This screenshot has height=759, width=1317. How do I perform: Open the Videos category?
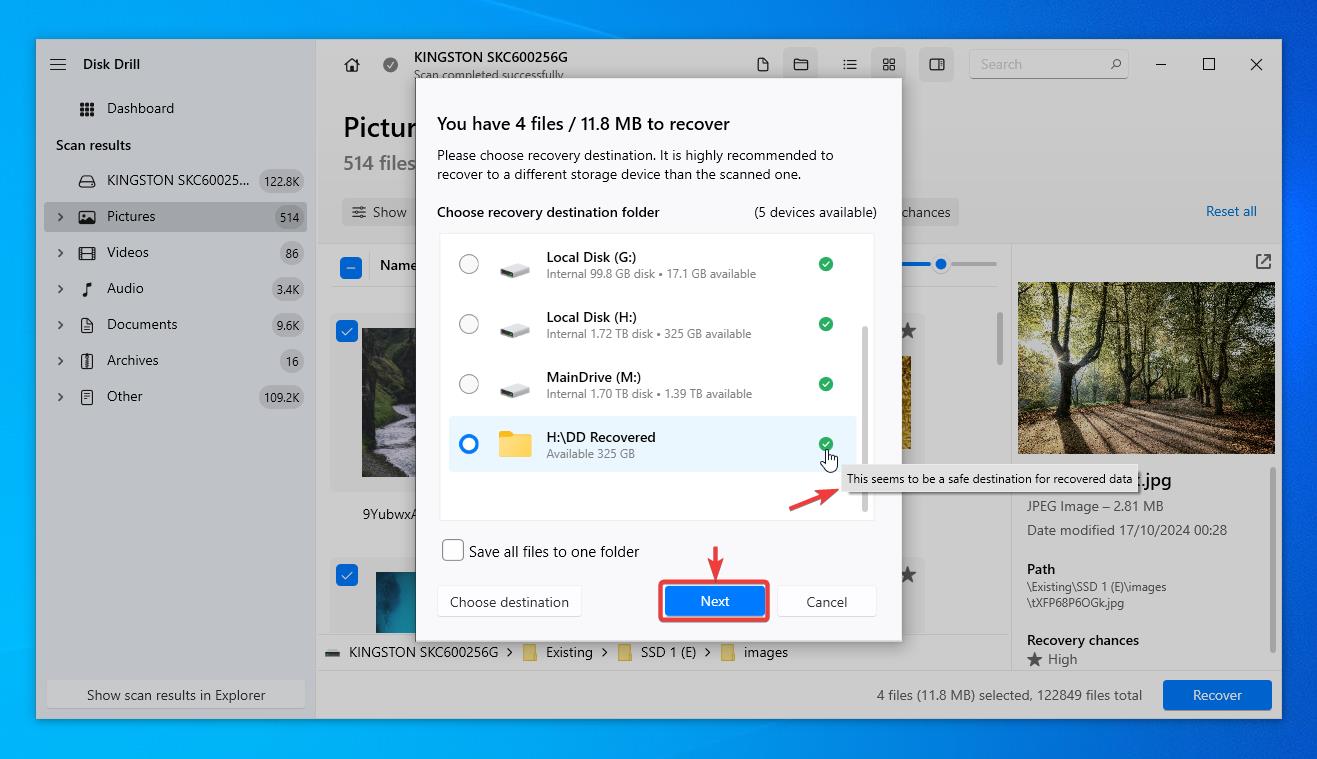175,253
